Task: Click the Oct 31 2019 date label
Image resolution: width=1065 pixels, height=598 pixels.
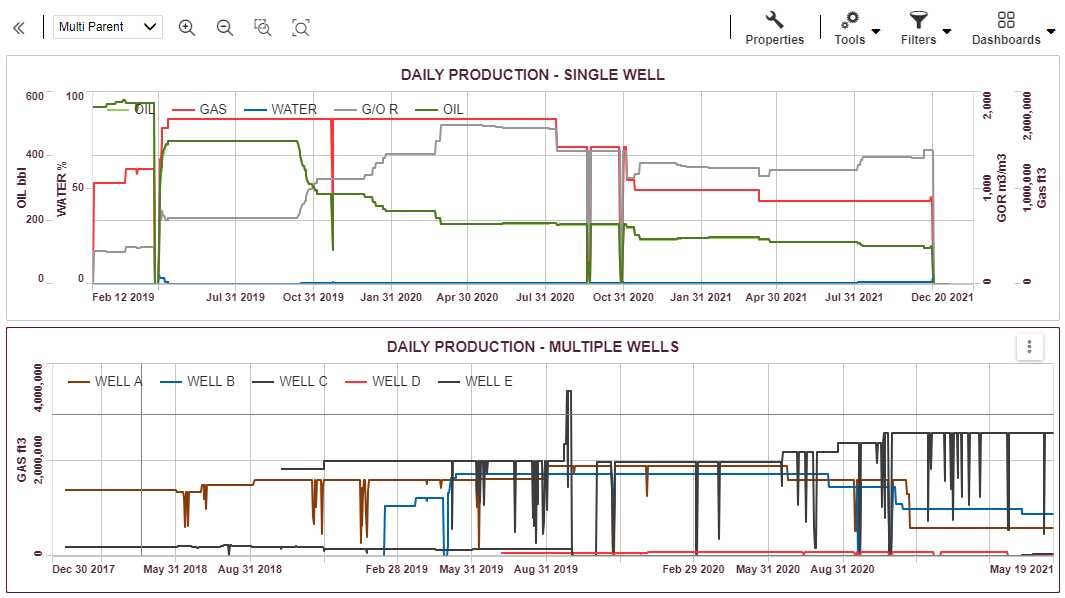Action: (313, 298)
